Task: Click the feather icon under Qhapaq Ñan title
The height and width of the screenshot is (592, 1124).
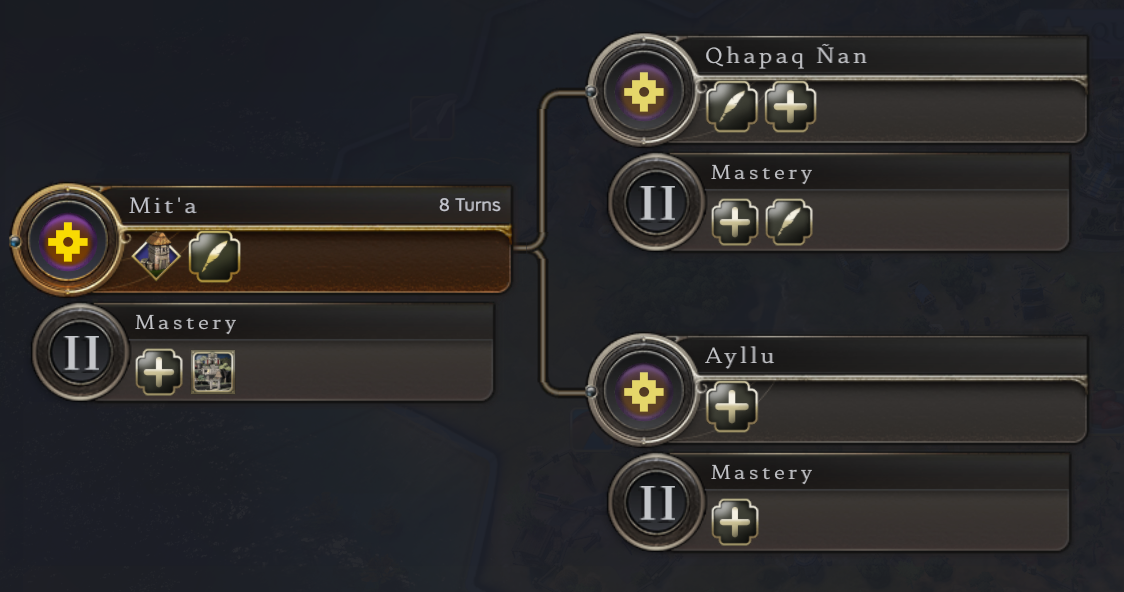Action: coord(732,107)
